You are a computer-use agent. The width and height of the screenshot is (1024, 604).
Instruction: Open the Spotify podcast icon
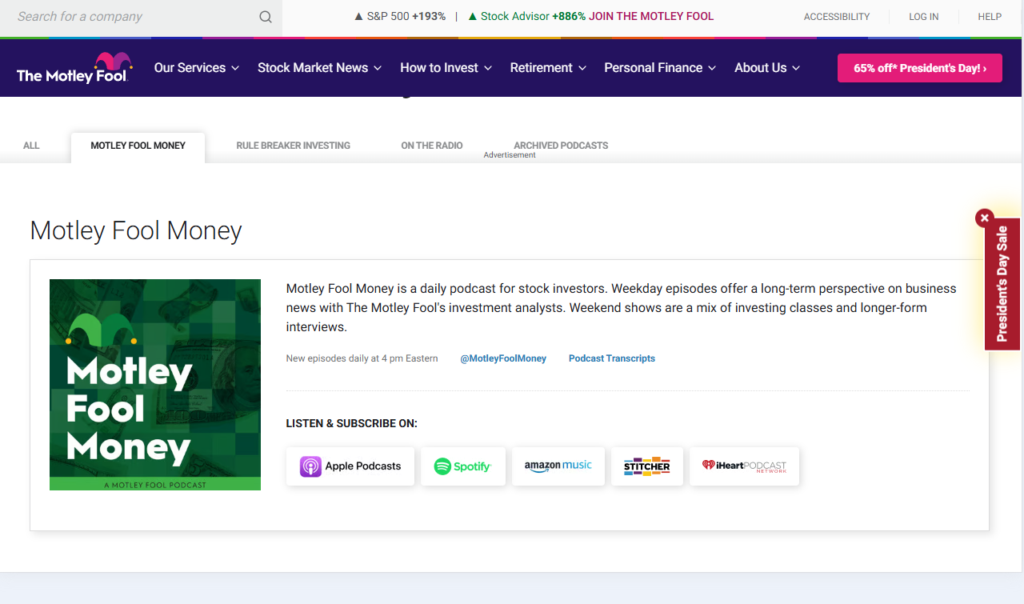point(463,466)
